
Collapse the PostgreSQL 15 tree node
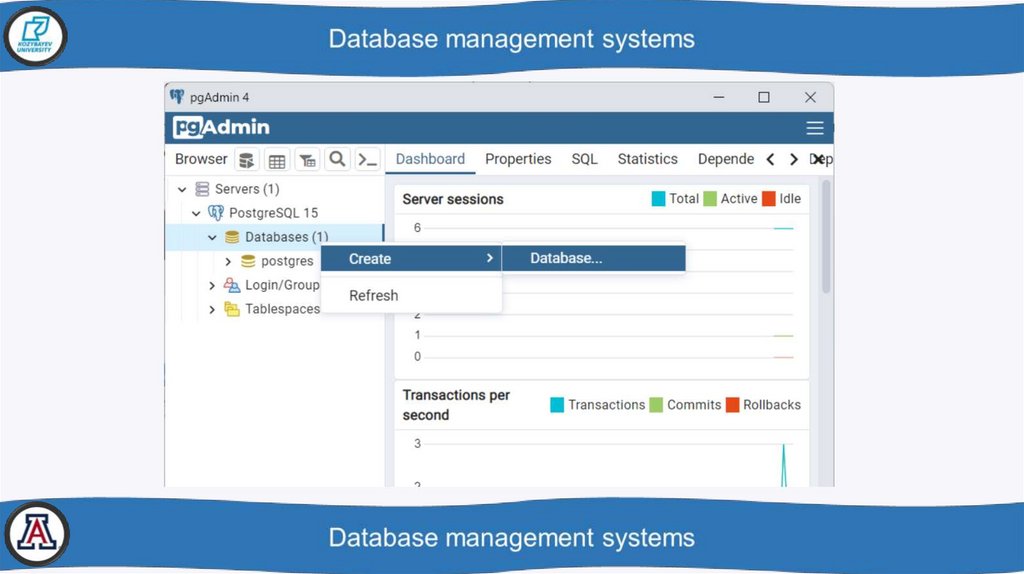(196, 214)
